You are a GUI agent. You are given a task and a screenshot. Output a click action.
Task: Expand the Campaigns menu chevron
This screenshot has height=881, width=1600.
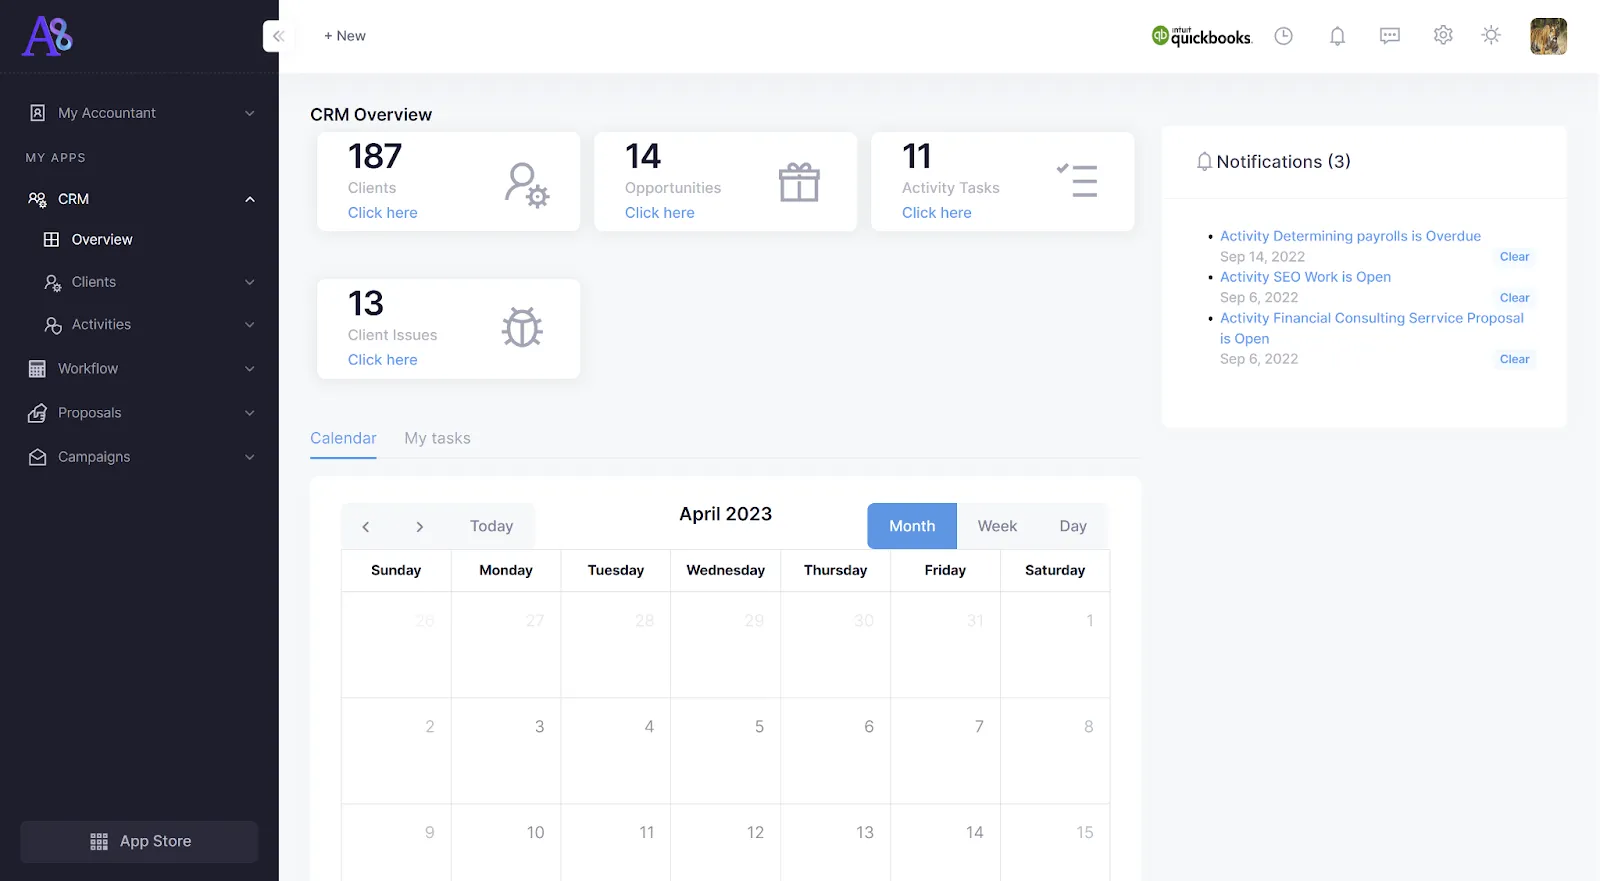[250, 456]
